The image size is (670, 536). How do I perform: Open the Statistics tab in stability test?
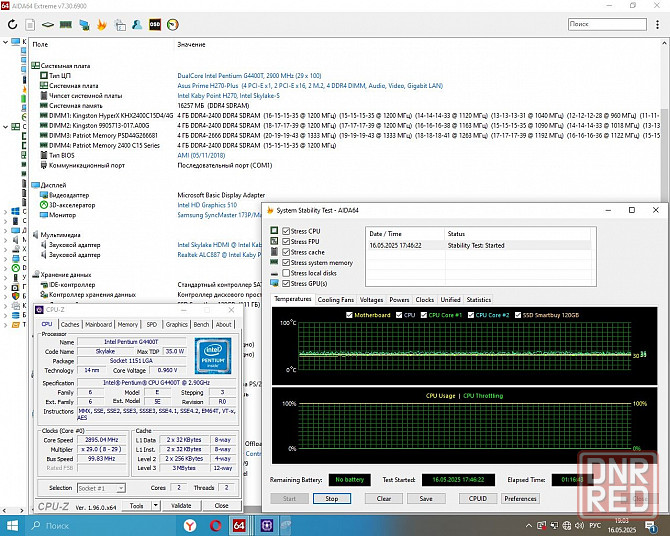tap(479, 300)
